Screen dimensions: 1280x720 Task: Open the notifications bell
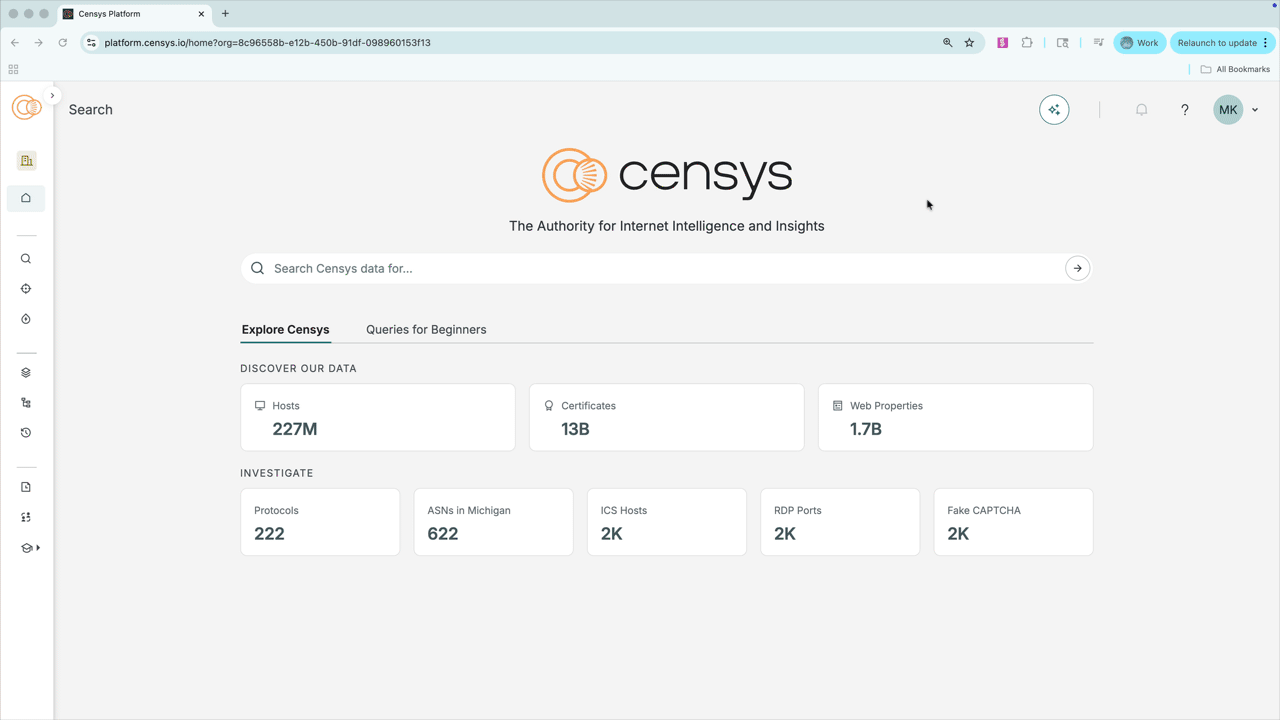click(1141, 110)
